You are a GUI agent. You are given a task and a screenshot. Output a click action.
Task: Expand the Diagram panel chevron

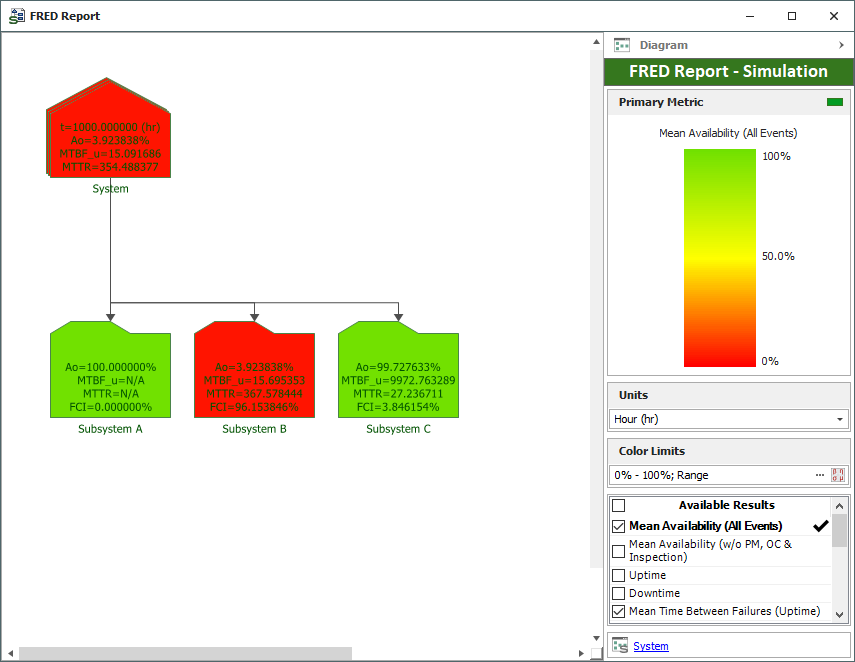(x=841, y=45)
